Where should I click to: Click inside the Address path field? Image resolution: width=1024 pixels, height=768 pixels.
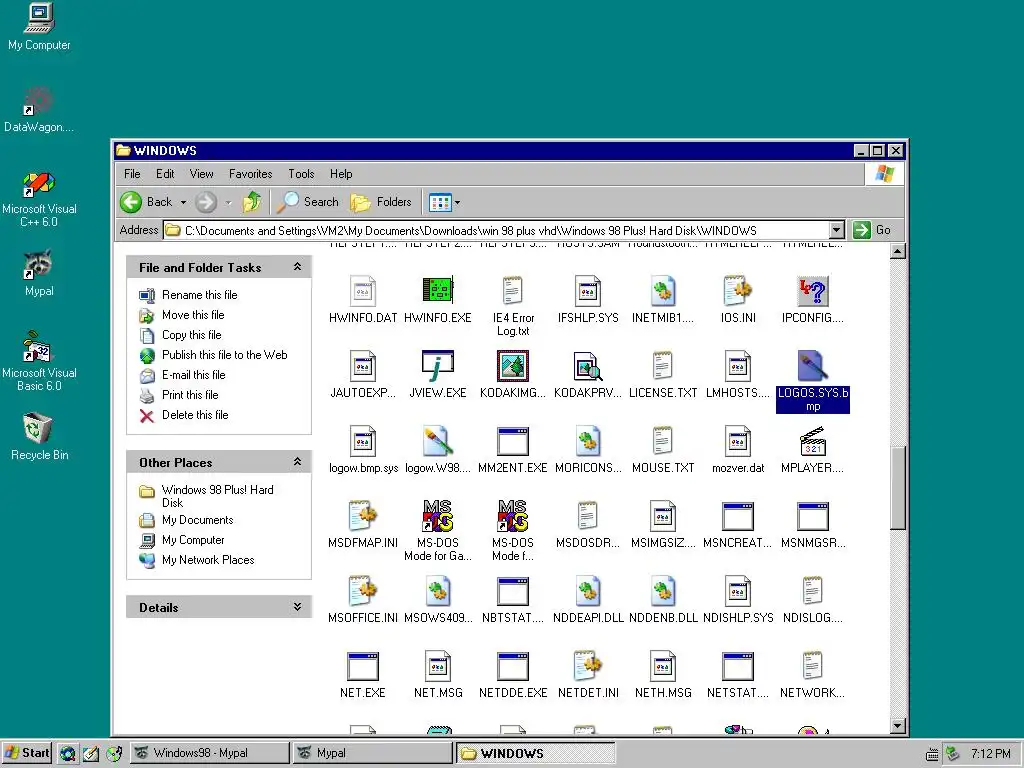(x=496, y=230)
